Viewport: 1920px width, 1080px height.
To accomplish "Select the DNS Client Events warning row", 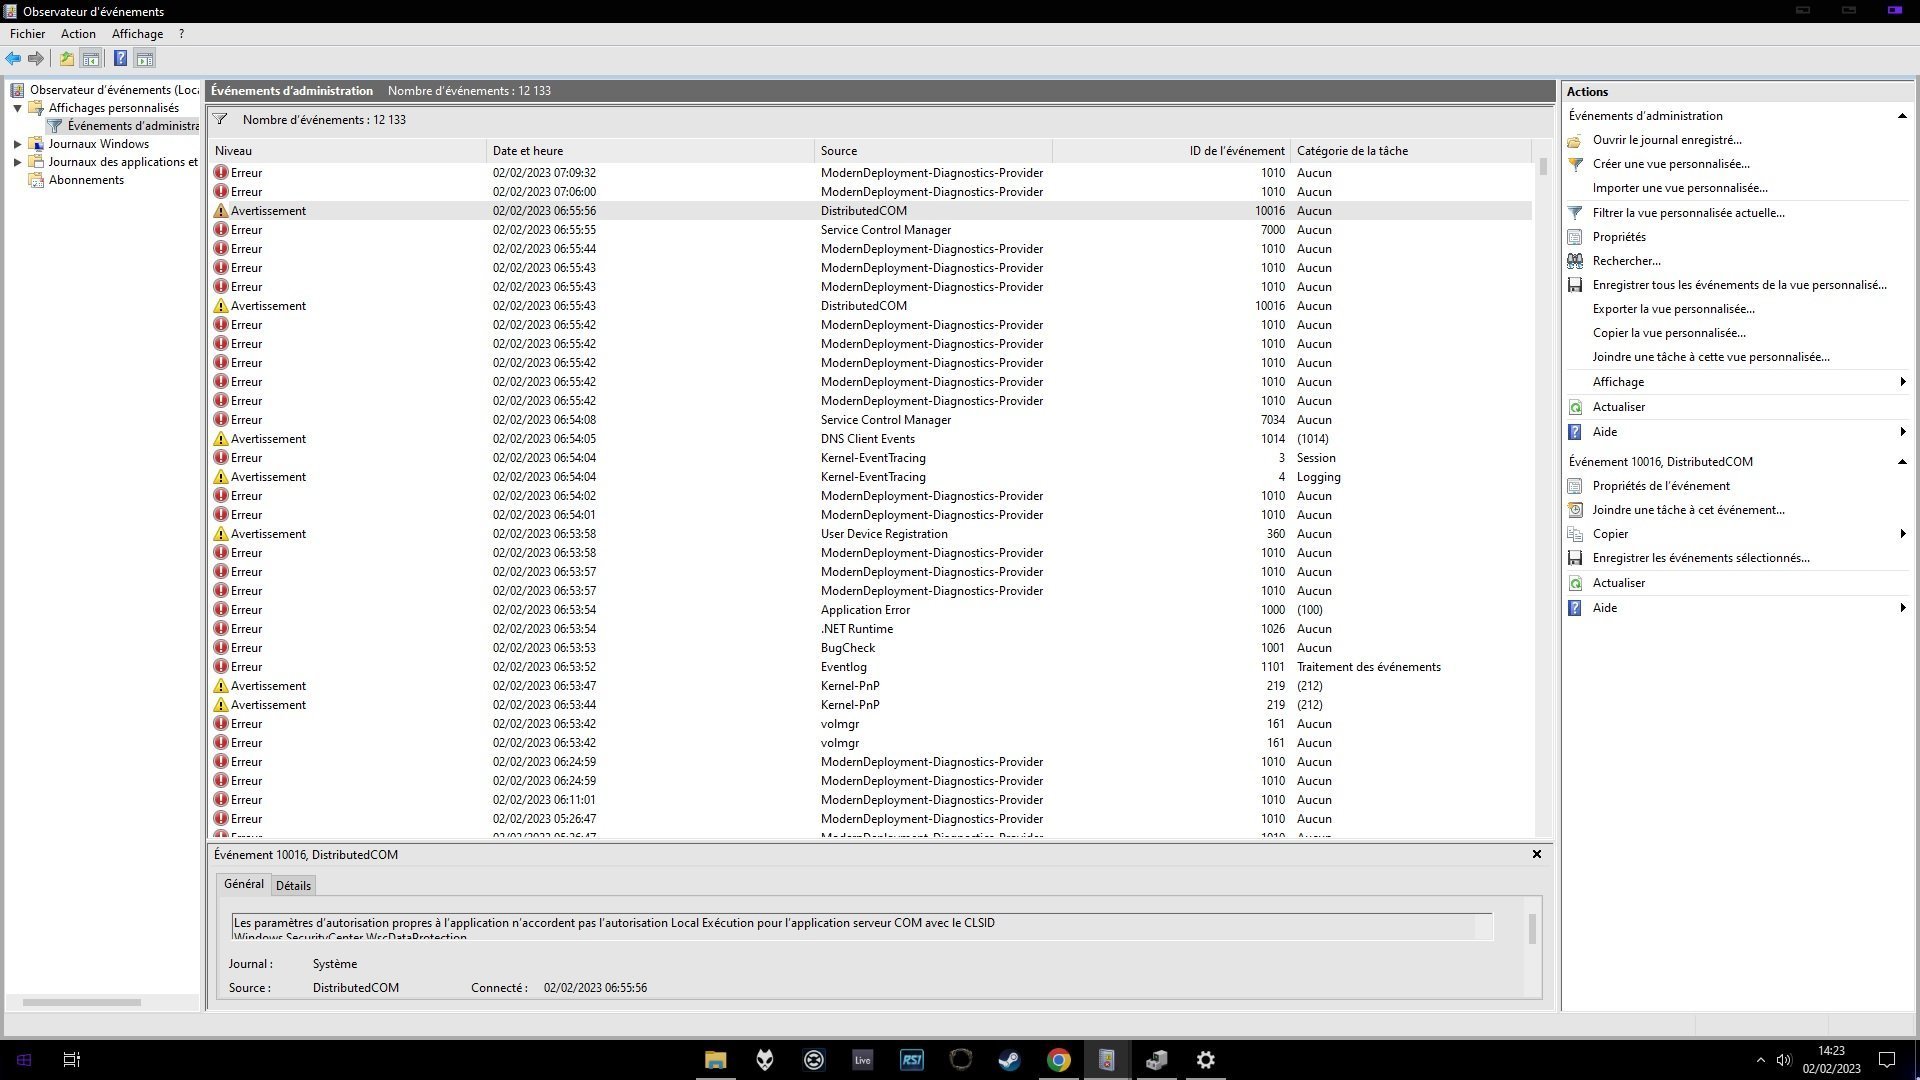I will click(870, 439).
